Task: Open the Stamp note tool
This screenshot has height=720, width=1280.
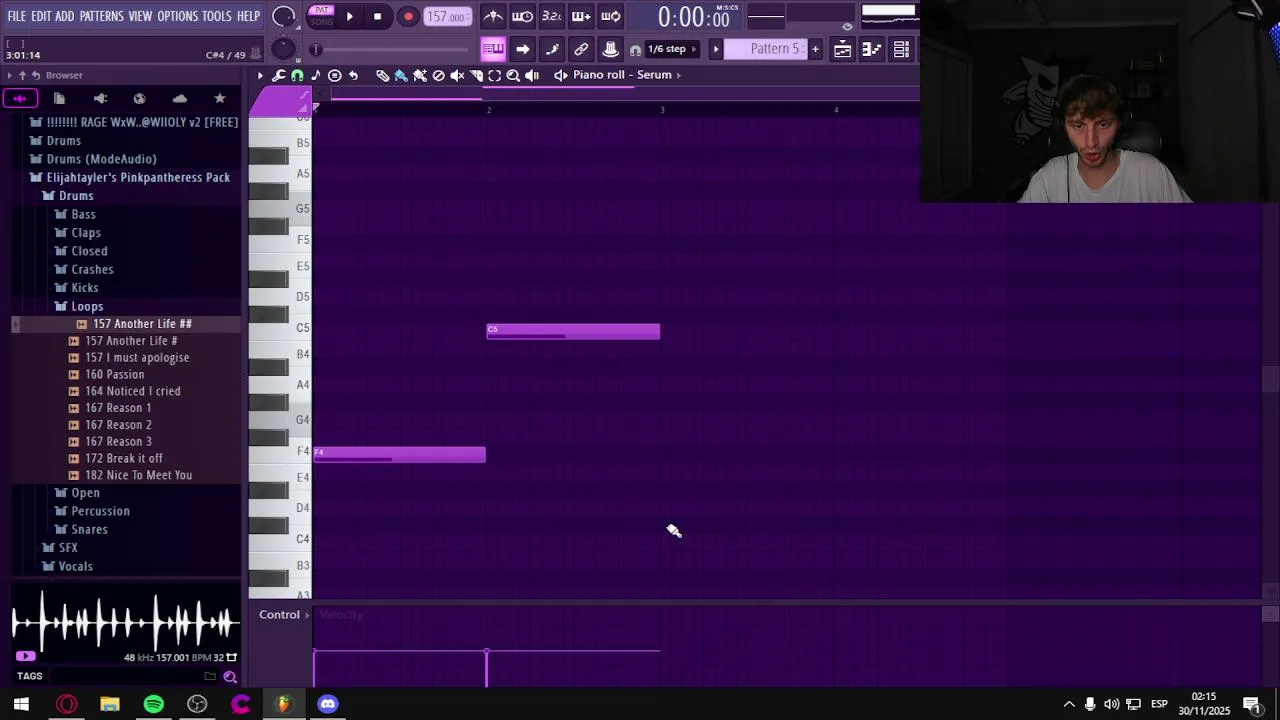Action: pyautogui.click(x=316, y=75)
